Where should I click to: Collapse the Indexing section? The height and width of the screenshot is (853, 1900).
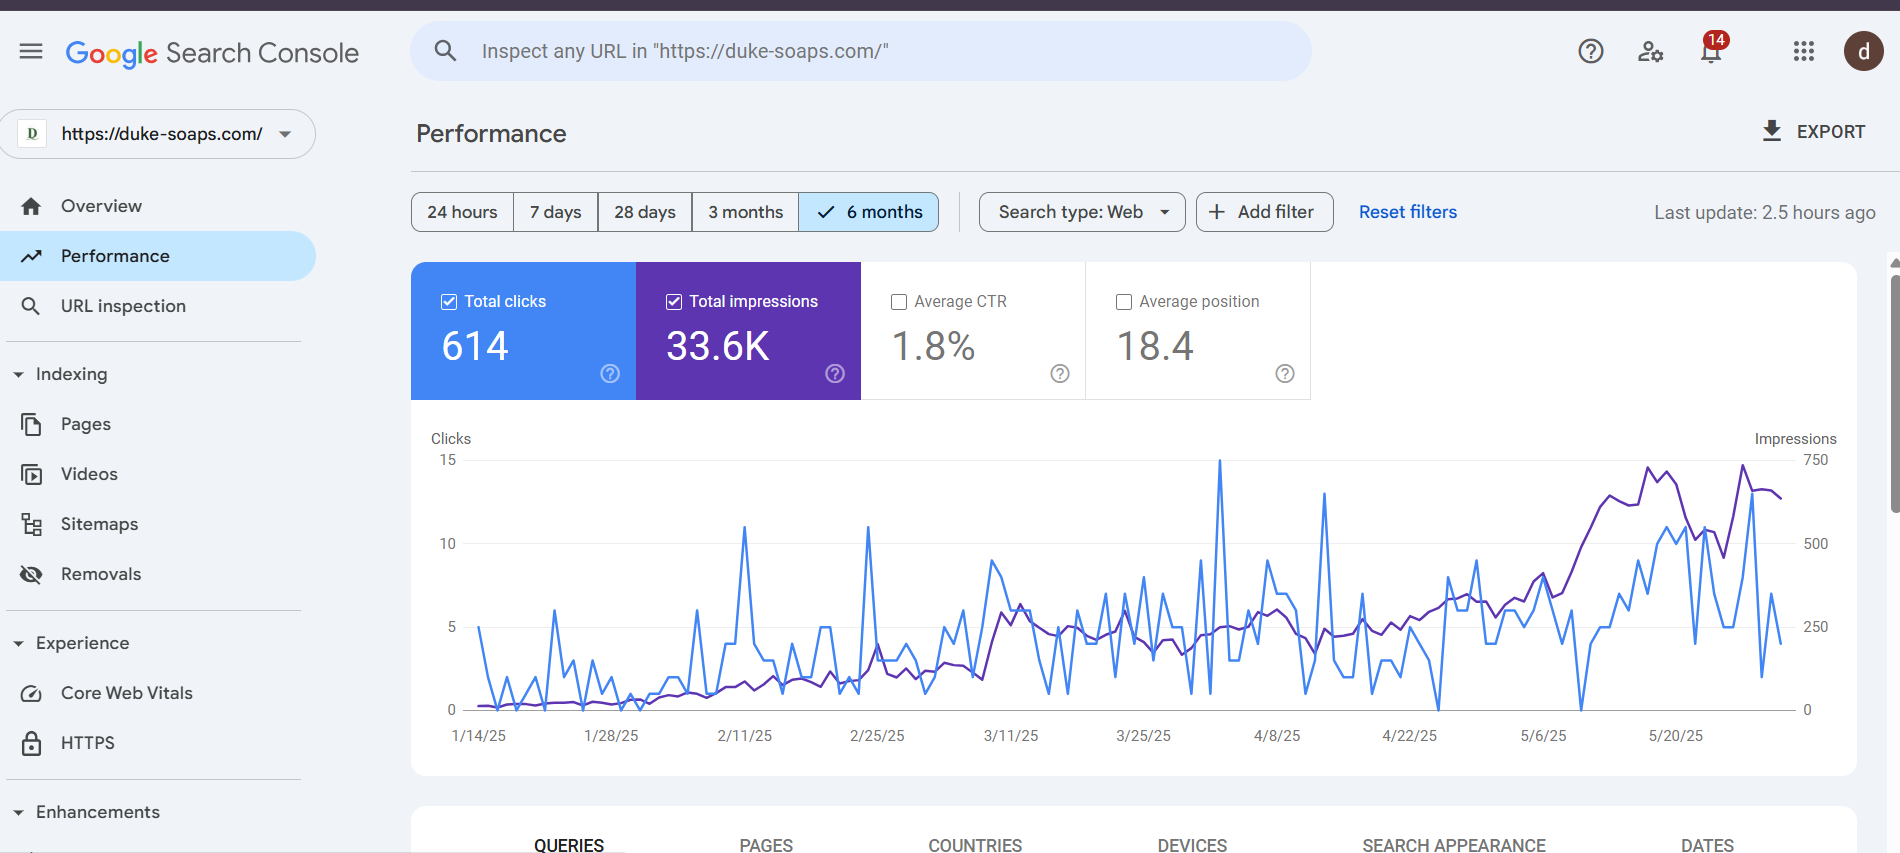coord(19,374)
